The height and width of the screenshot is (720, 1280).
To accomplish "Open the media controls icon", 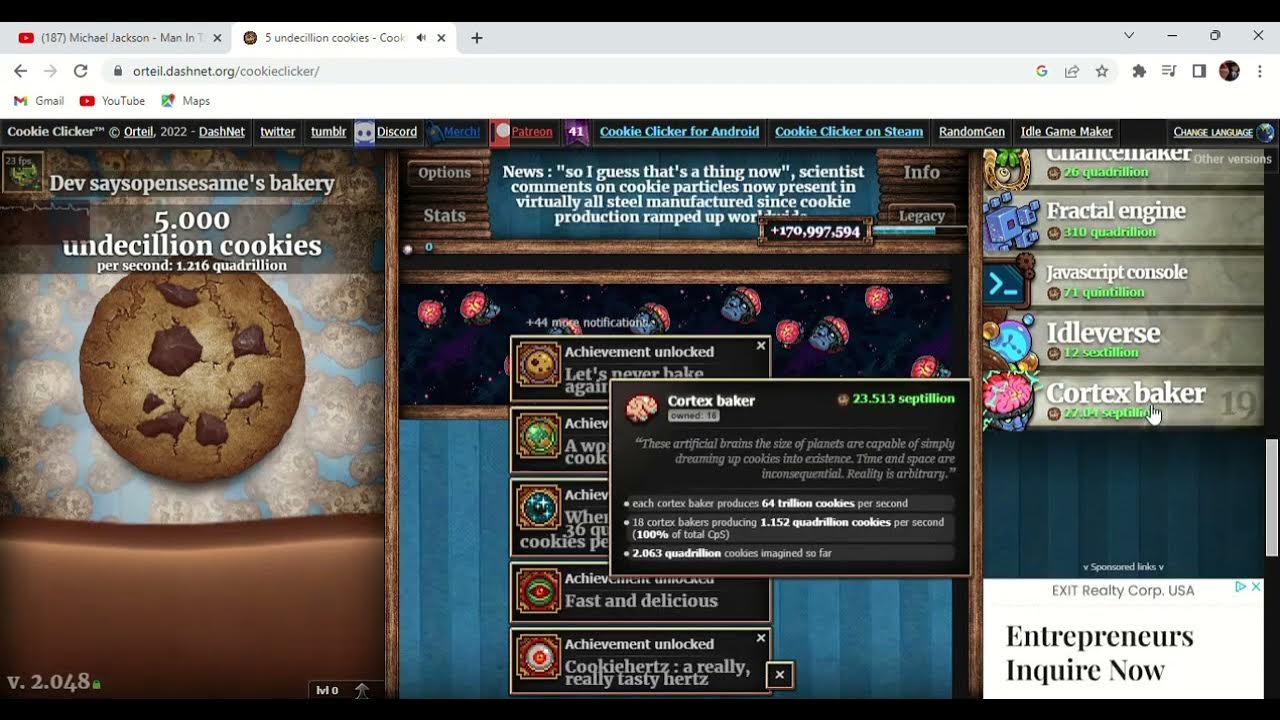I will coord(1169,71).
